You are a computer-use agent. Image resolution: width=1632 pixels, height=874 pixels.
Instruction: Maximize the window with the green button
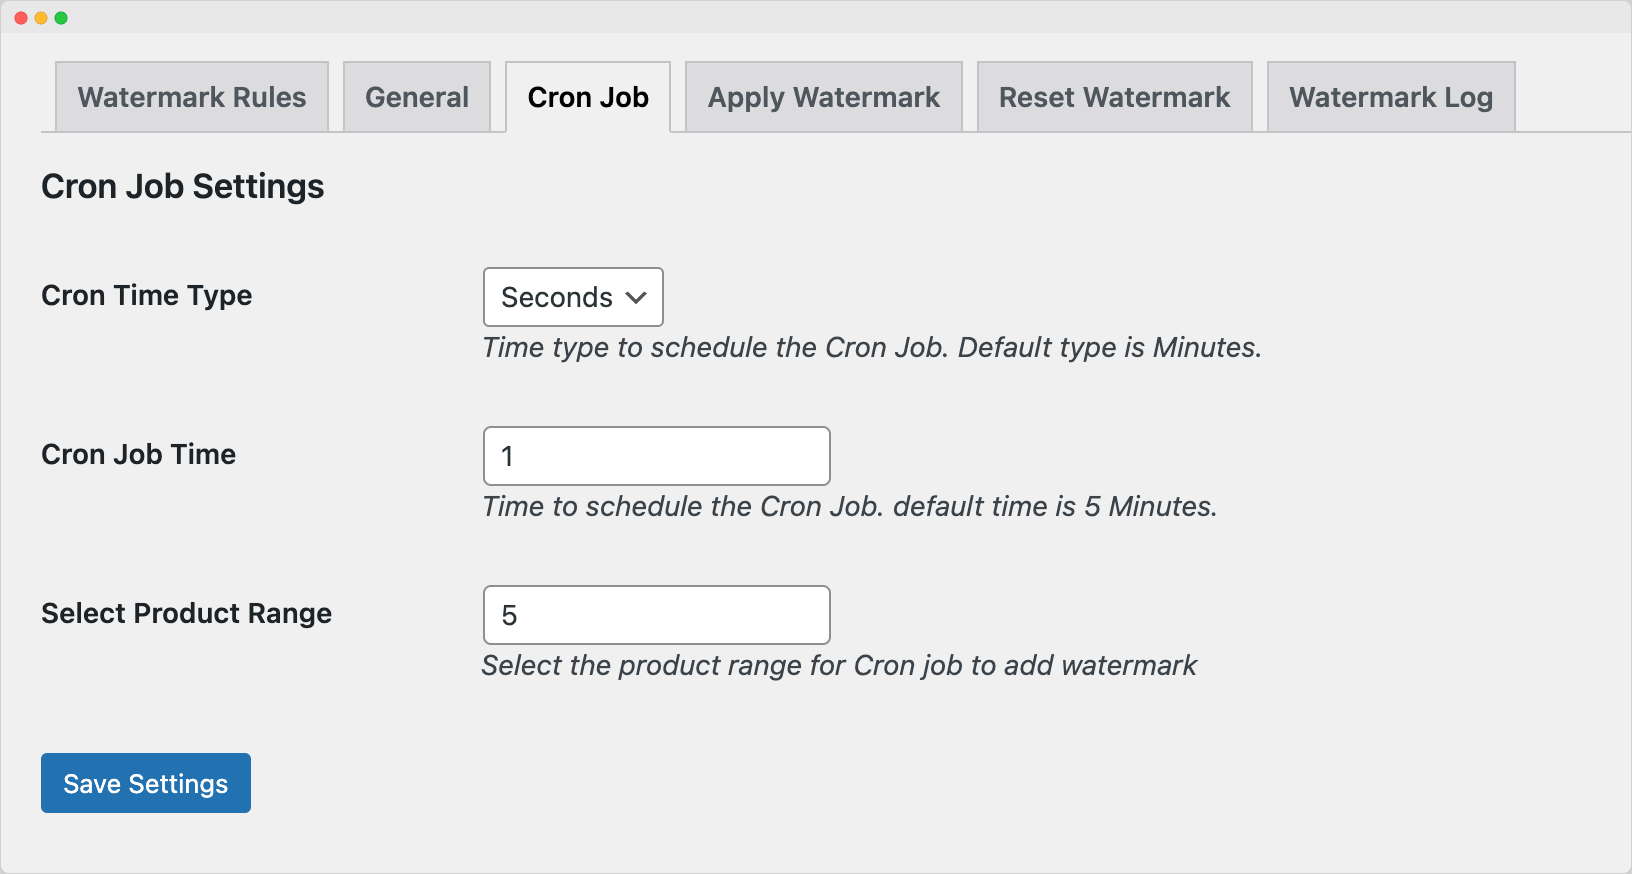pyautogui.click(x=61, y=18)
